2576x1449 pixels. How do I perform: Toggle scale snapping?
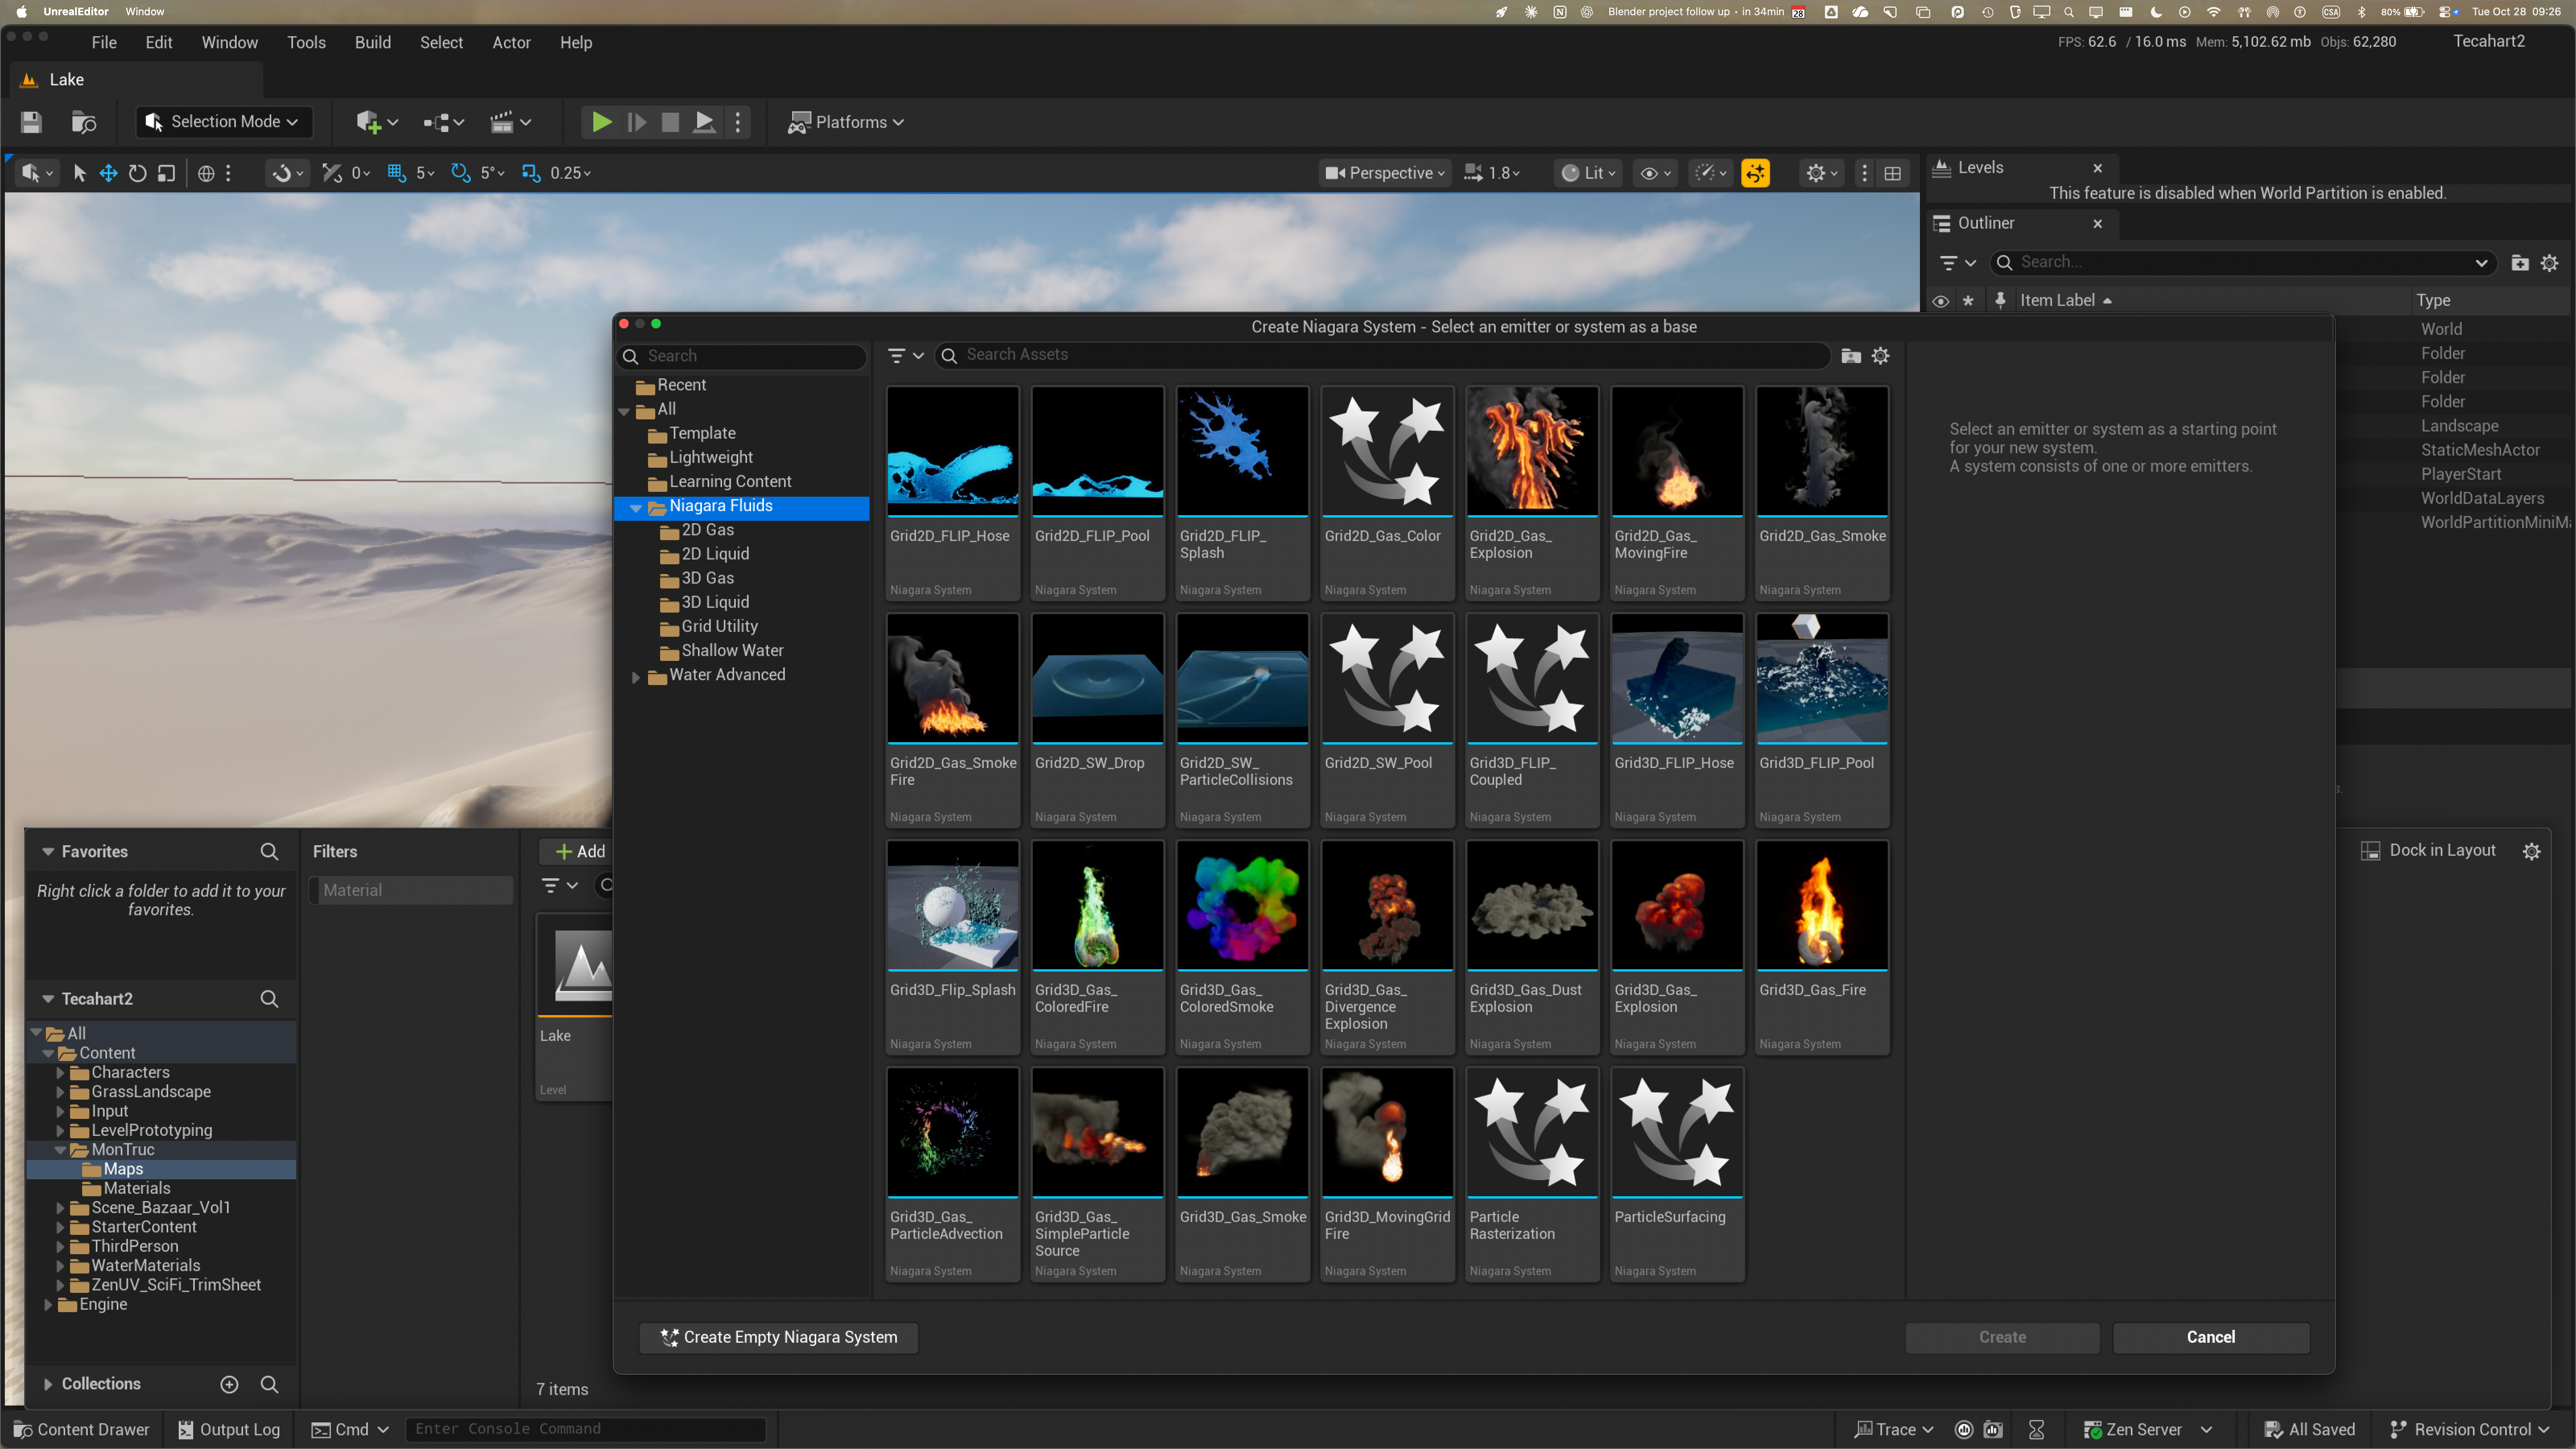[530, 173]
